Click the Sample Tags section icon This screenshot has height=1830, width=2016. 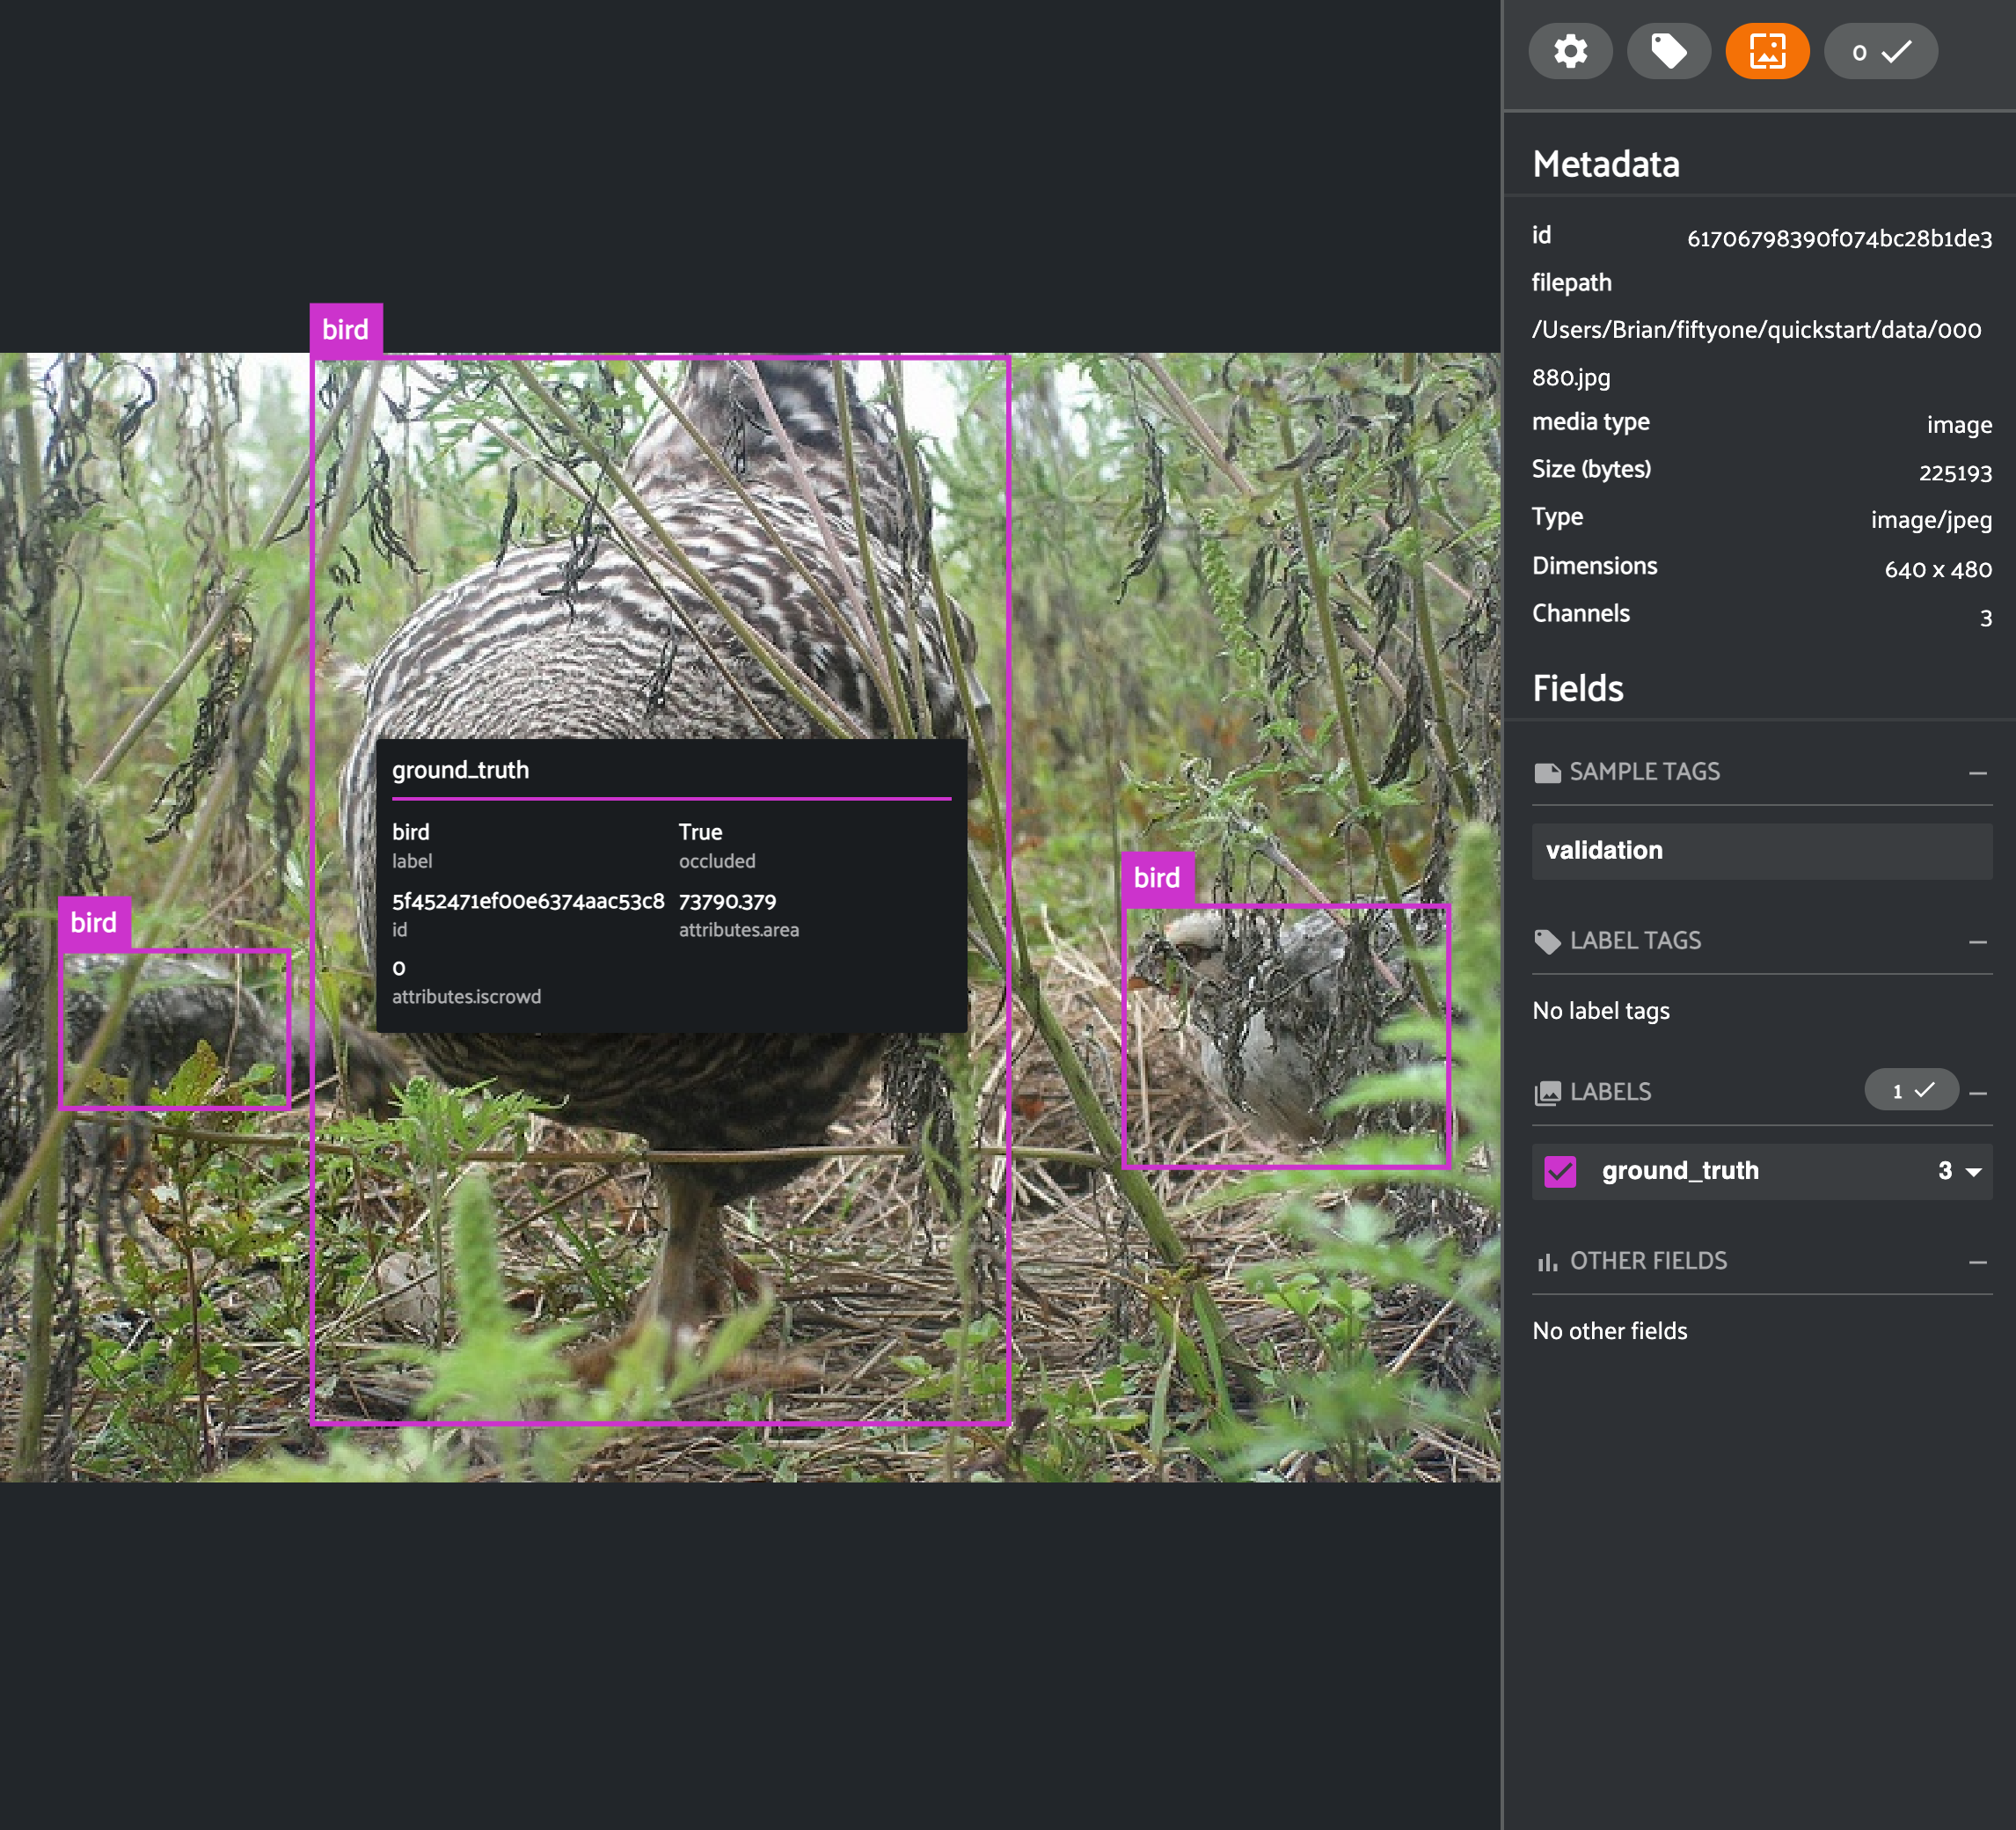click(x=1547, y=772)
